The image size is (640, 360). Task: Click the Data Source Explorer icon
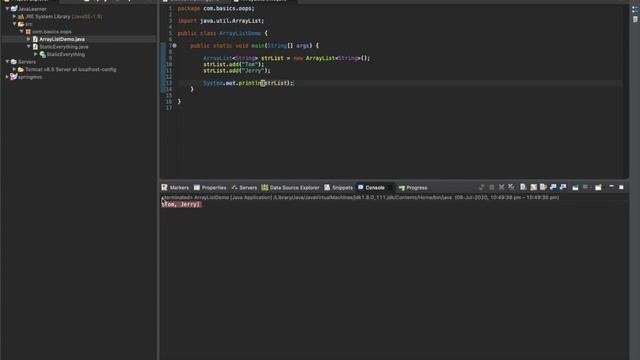pyautogui.click(x=264, y=187)
